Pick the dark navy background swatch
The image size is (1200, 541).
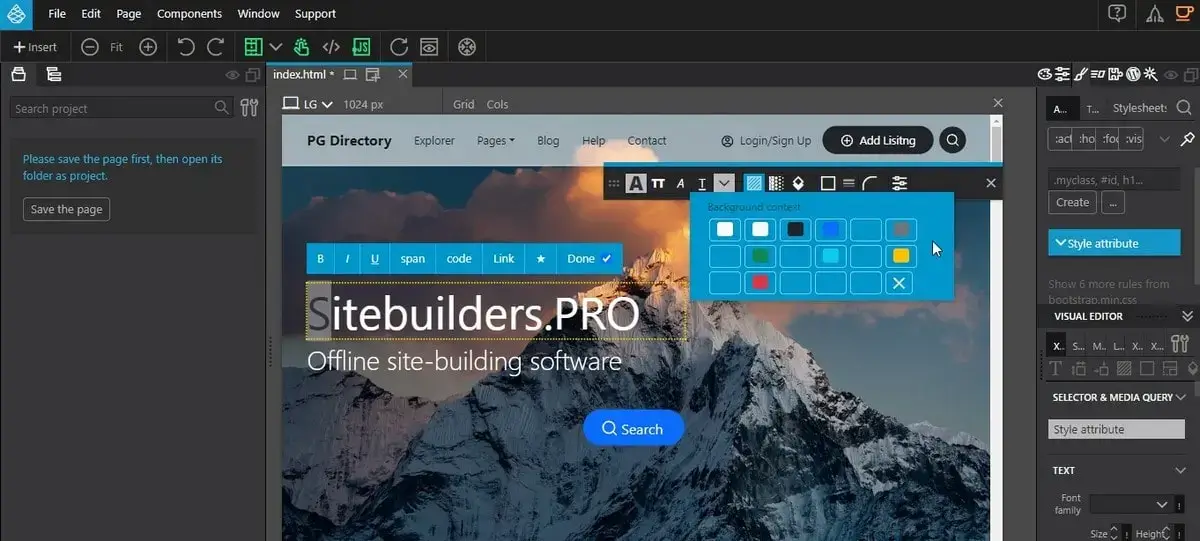point(796,230)
